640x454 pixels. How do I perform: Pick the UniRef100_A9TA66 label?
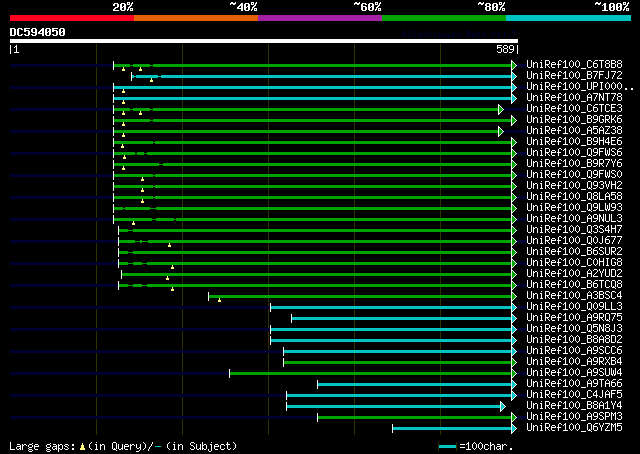click(x=574, y=384)
